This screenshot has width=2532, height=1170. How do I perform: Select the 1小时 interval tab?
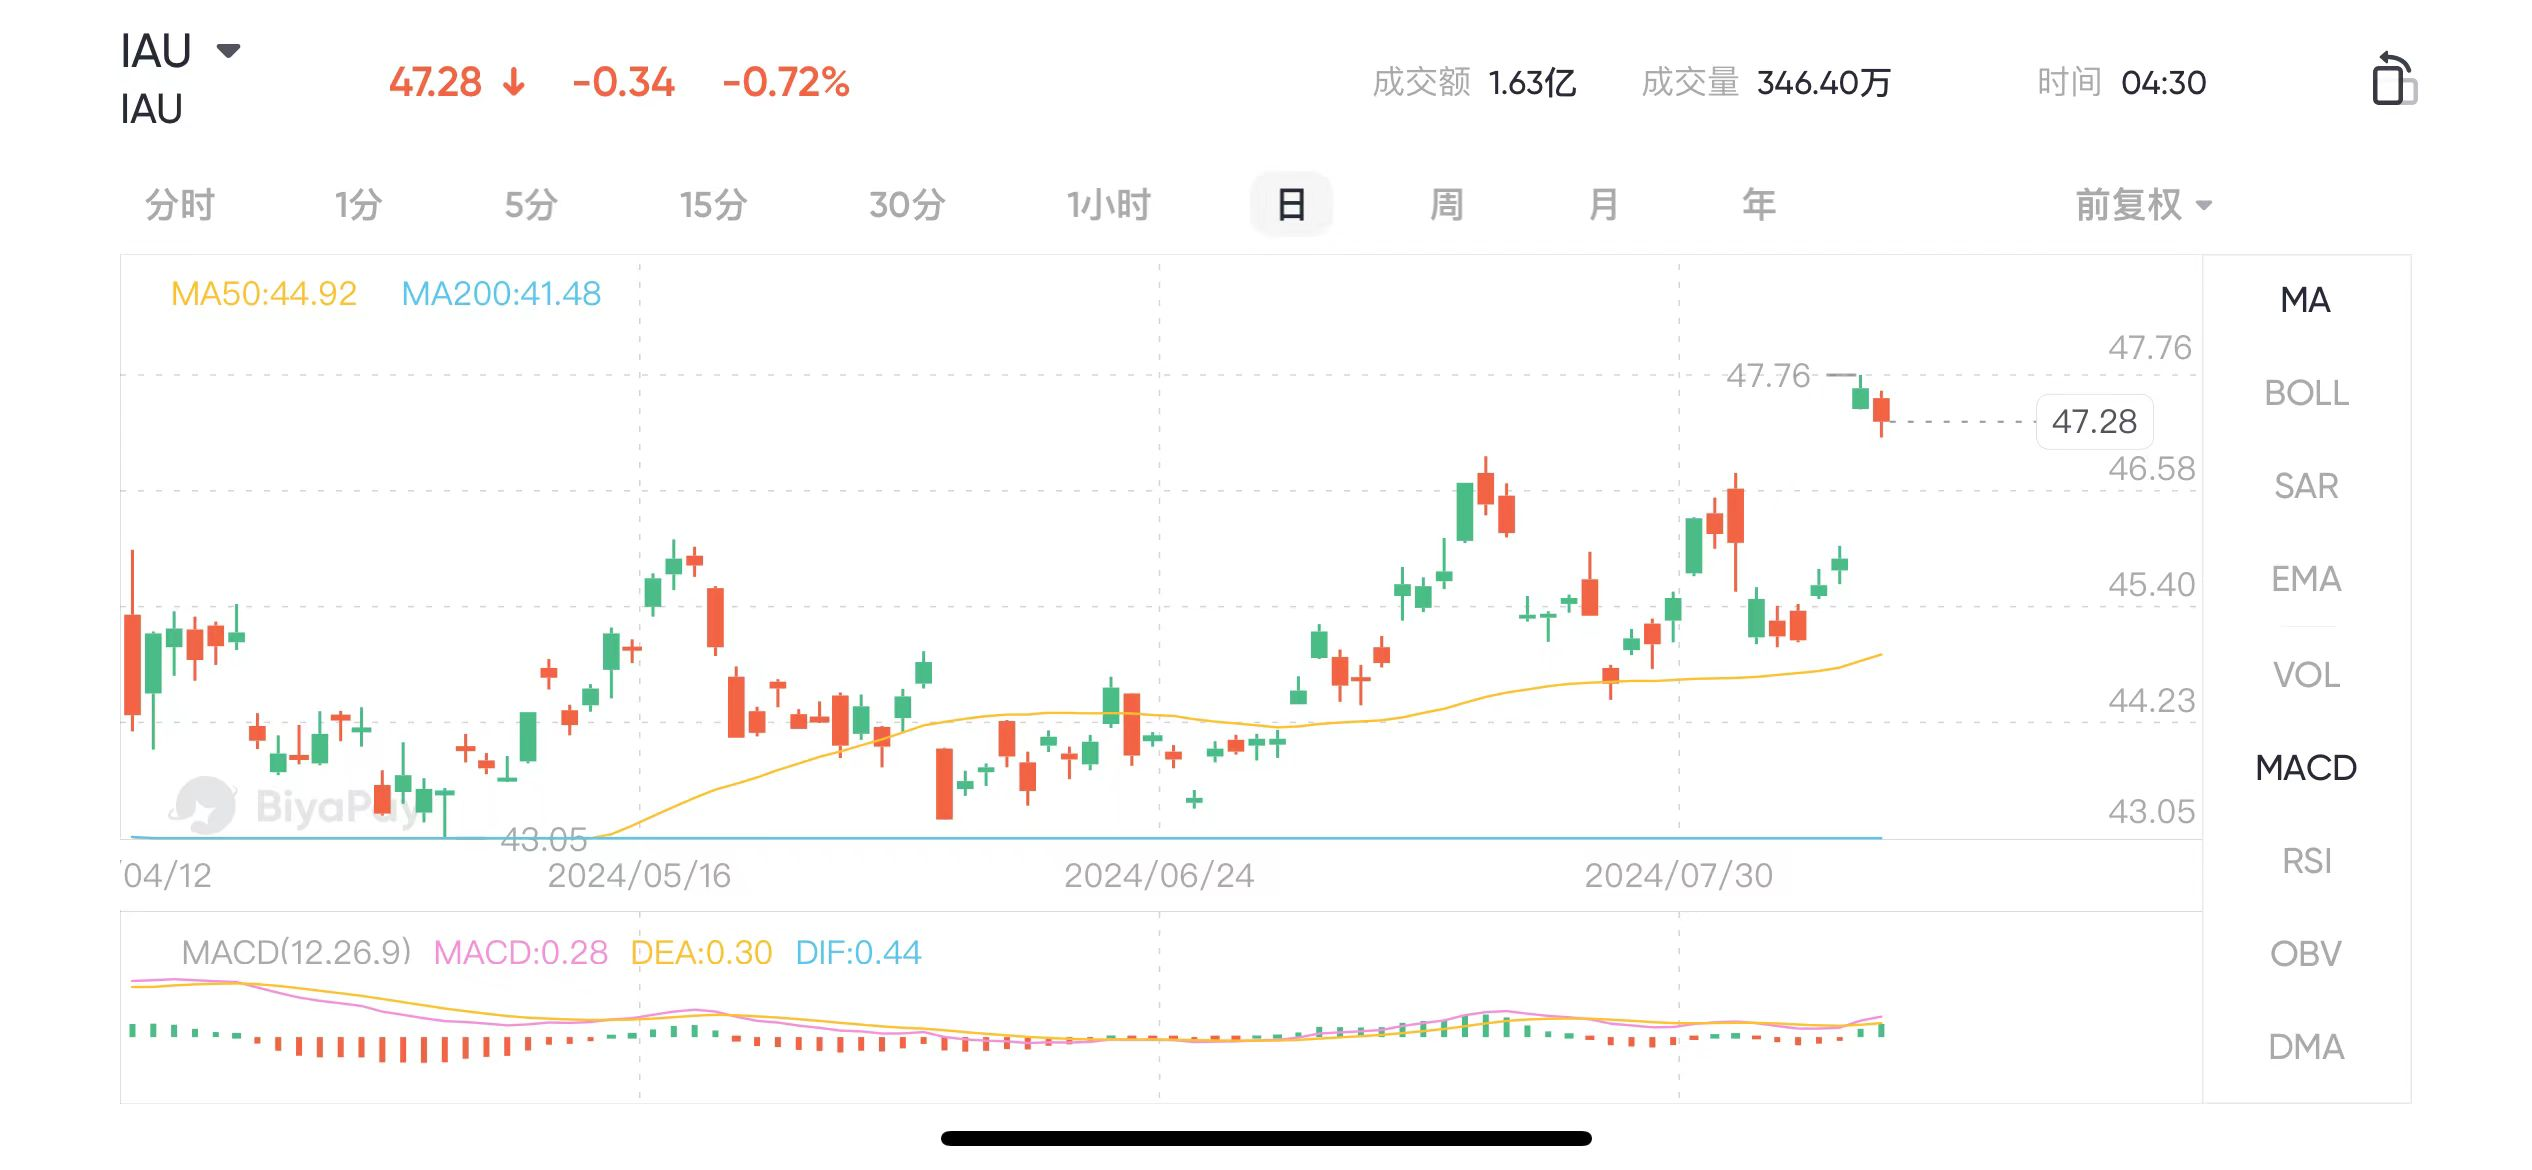tap(1108, 205)
